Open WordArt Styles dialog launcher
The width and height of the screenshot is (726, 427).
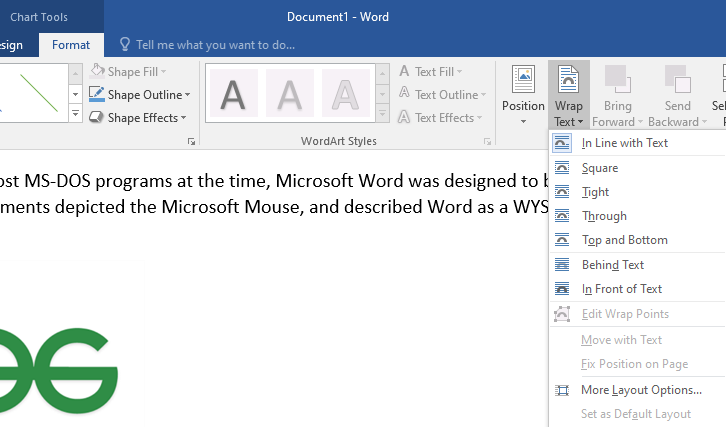487,142
